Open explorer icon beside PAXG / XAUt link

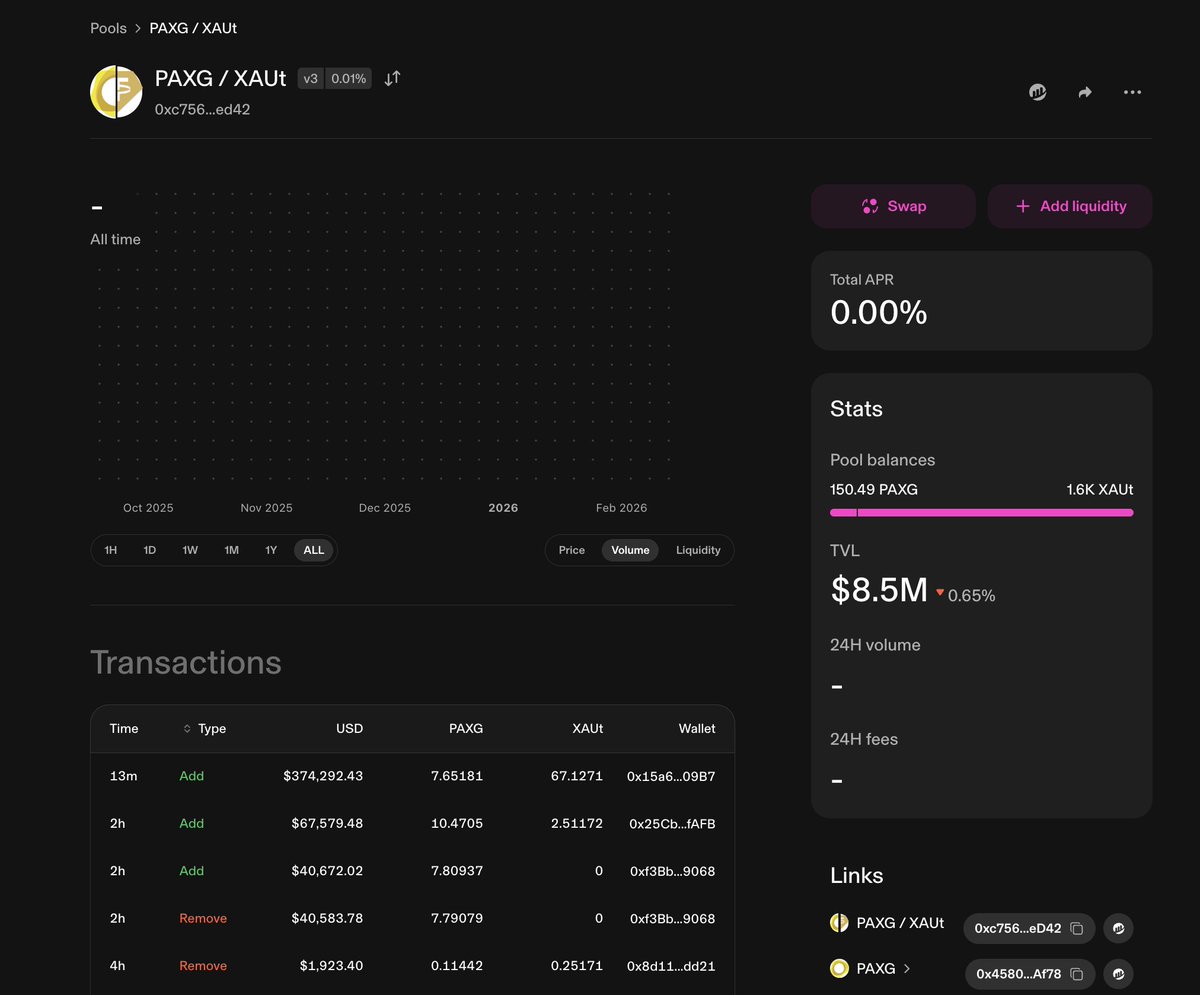[x=1118, y=928]
